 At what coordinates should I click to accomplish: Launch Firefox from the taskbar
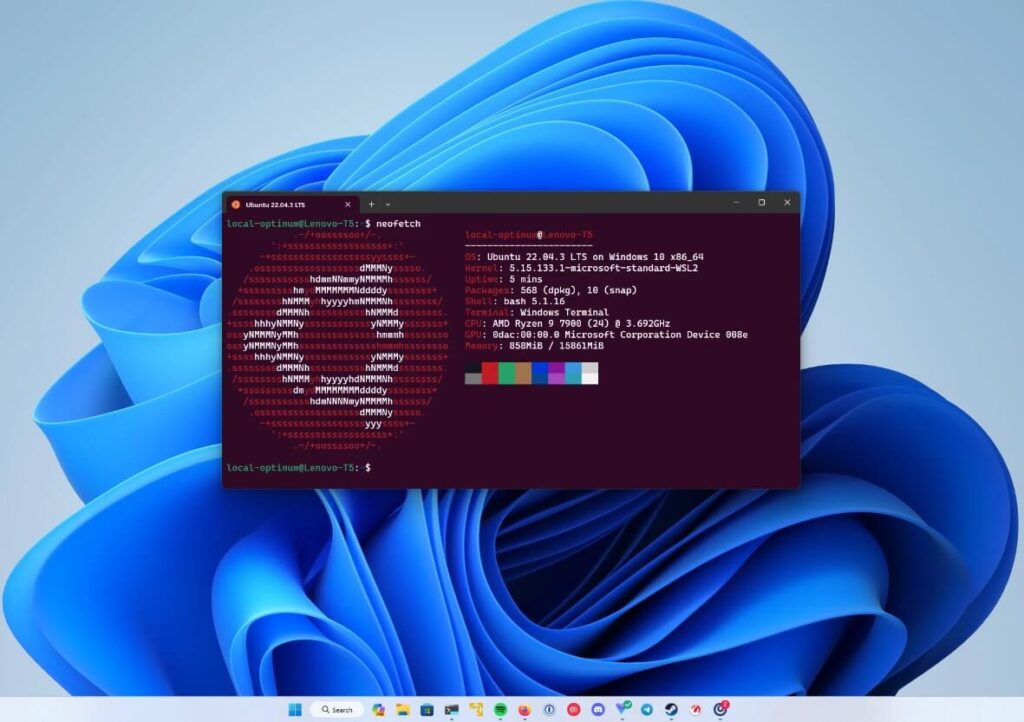[525, 710]
